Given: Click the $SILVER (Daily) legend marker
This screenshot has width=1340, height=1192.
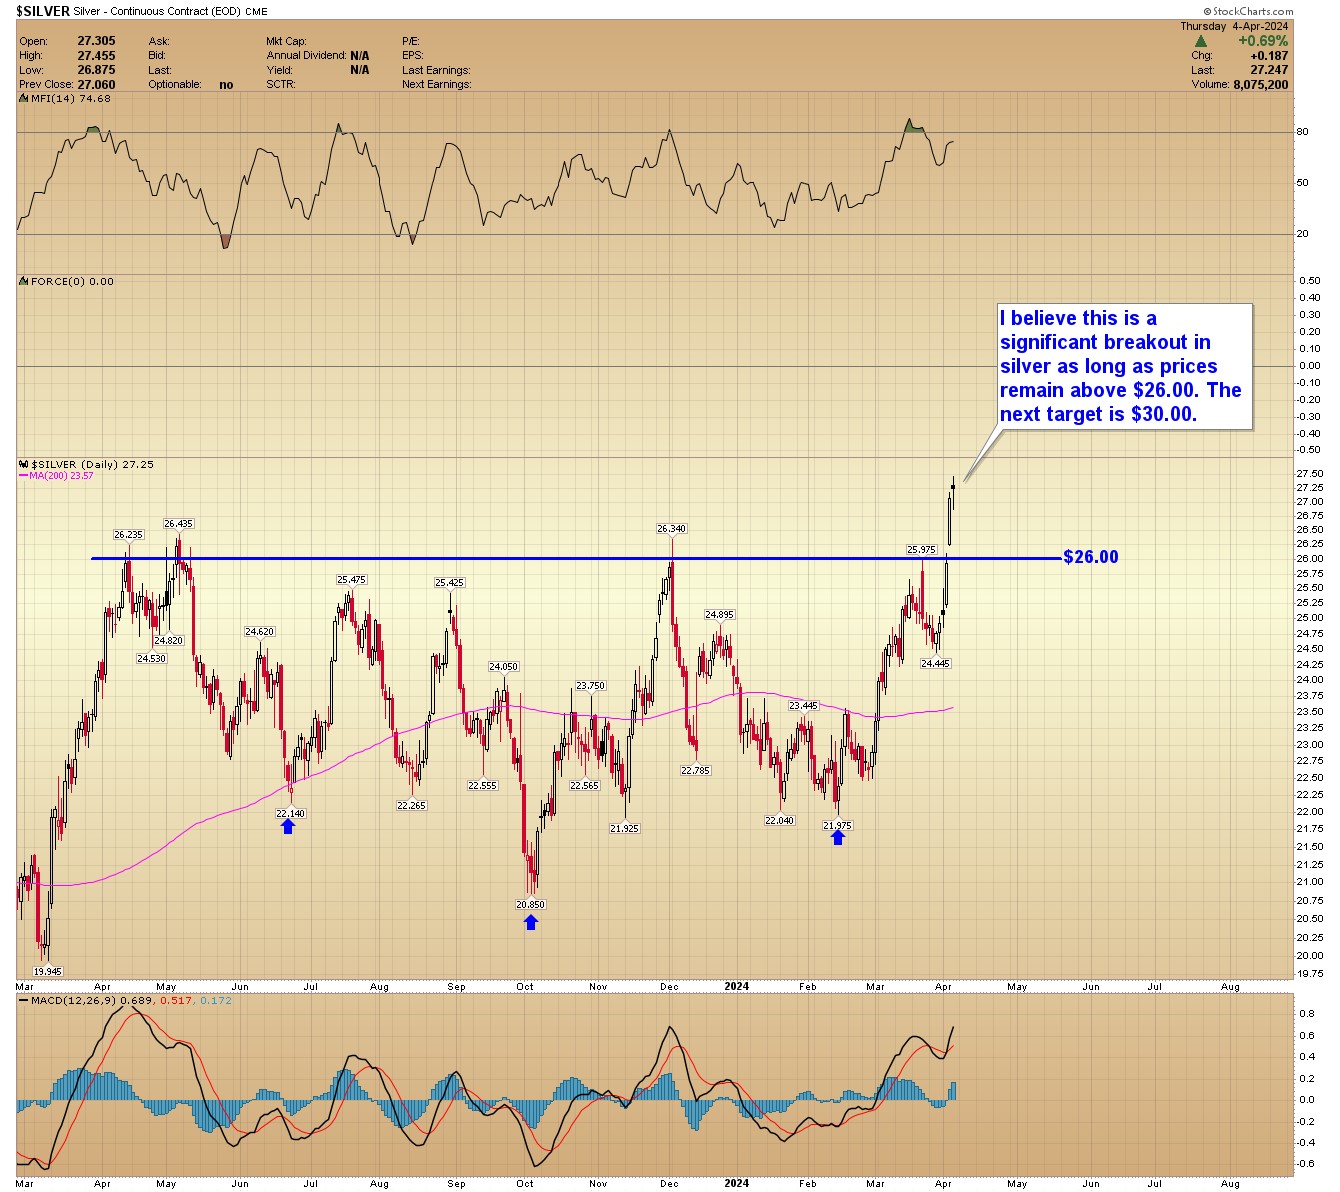Looking at the screenshot, I should click(x=24, y=465).
